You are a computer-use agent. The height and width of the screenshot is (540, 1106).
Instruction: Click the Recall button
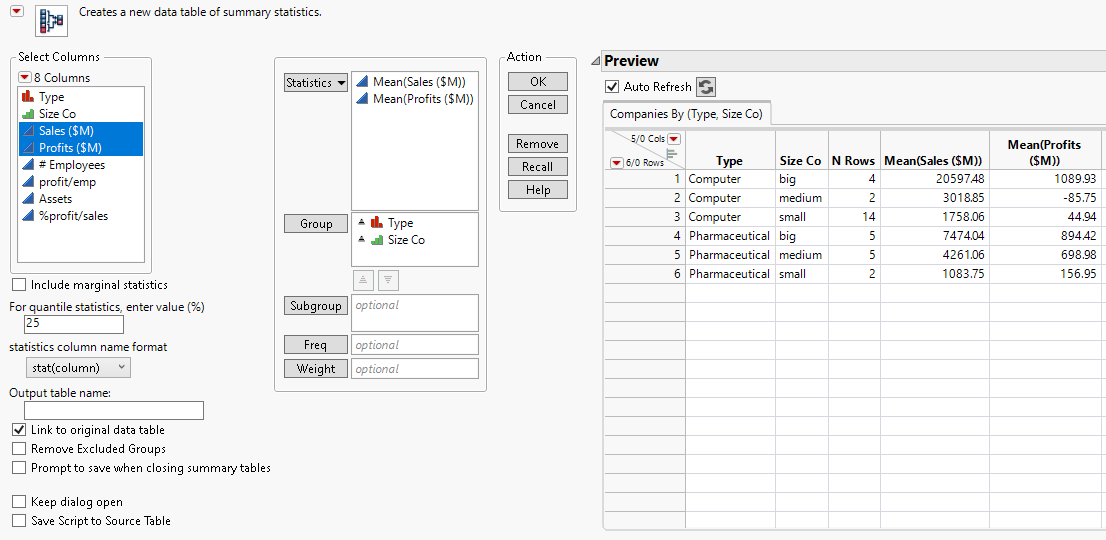(x=537, y=166)
